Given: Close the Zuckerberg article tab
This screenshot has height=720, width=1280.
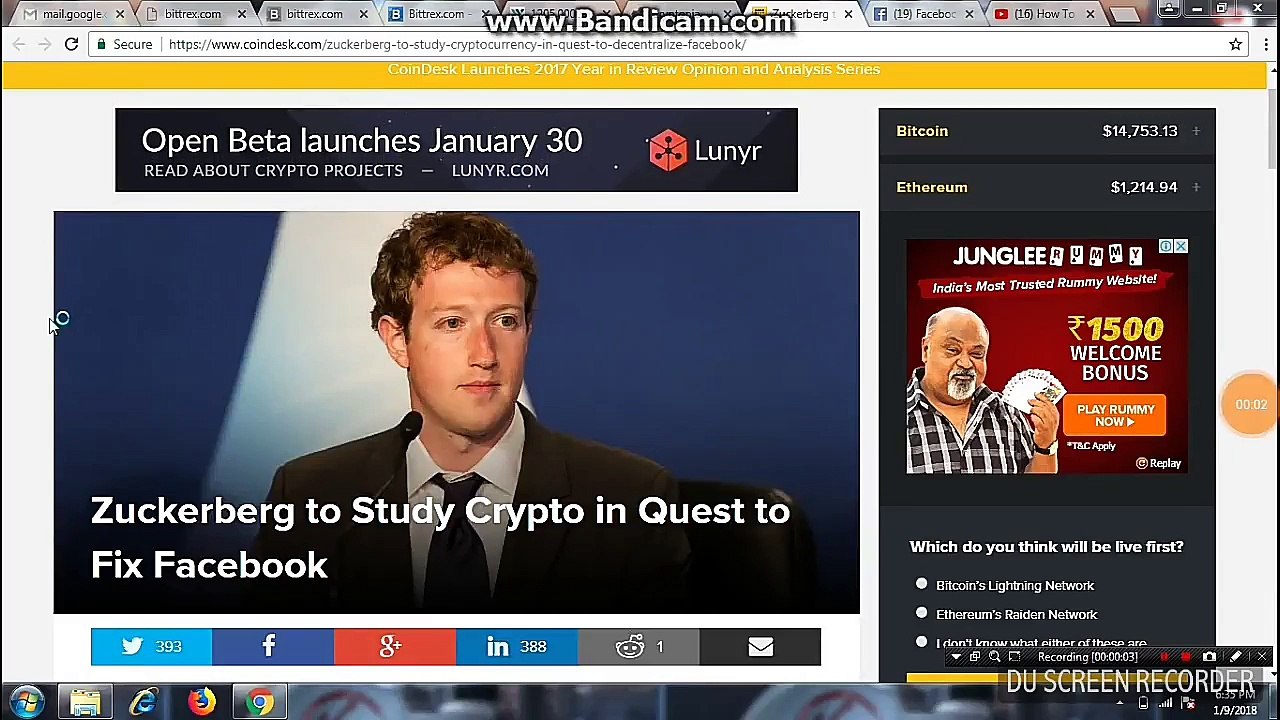Looking at the screenshot, I should coord(848,14).
